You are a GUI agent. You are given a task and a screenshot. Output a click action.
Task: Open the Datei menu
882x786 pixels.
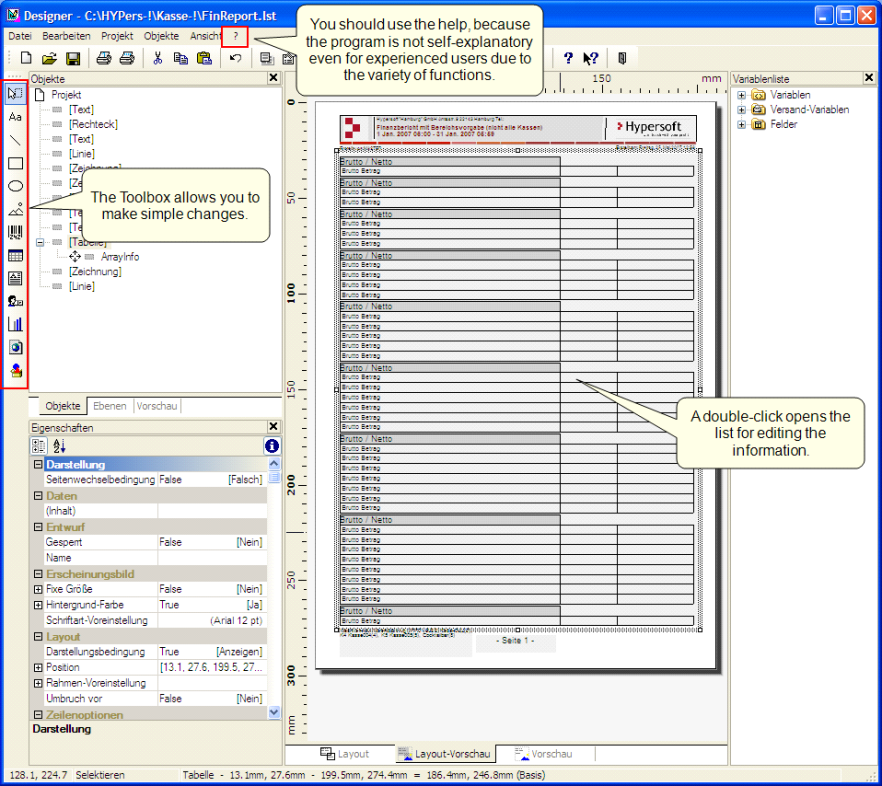click(x=20, y=36)
